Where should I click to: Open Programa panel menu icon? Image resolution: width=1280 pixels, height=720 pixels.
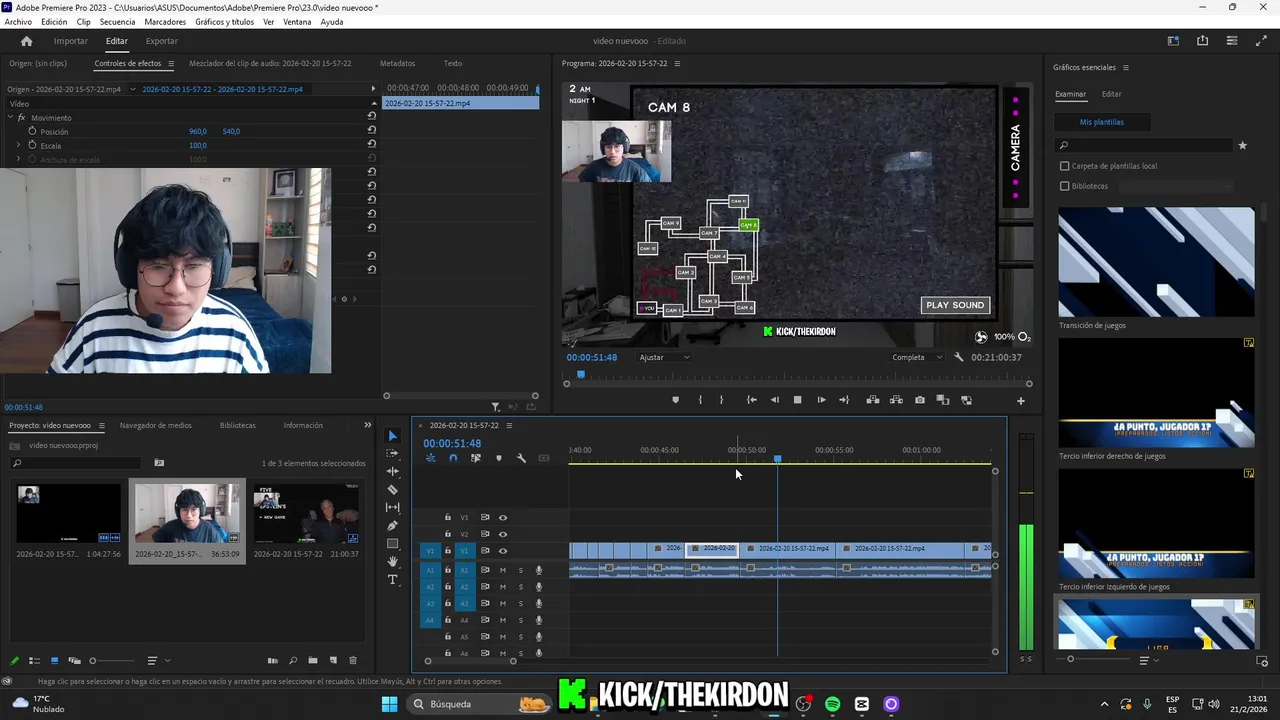pos(677,63)
